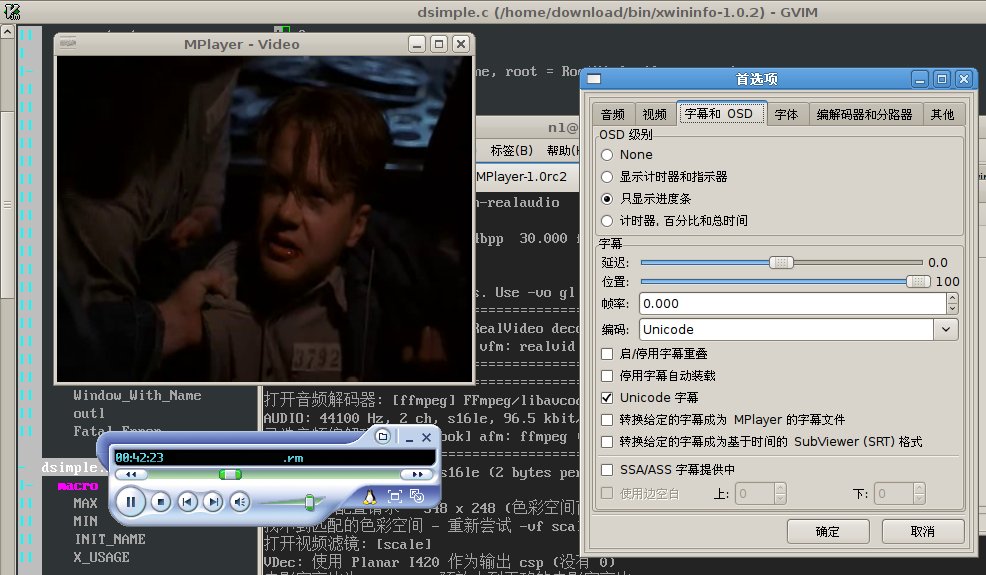This screenshot has height=575, width=986.
Task: Open file with the folder icon in player
Action: 382,437
